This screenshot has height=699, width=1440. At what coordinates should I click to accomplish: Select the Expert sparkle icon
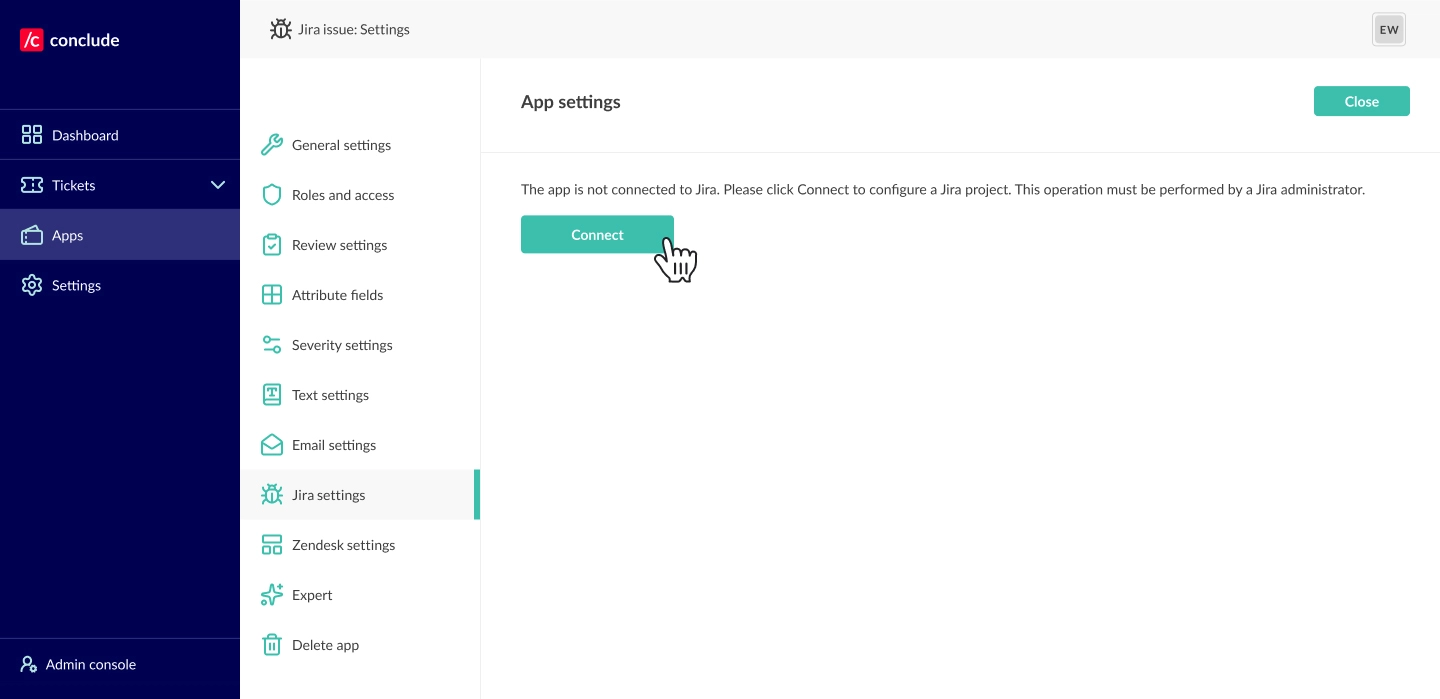272,595
